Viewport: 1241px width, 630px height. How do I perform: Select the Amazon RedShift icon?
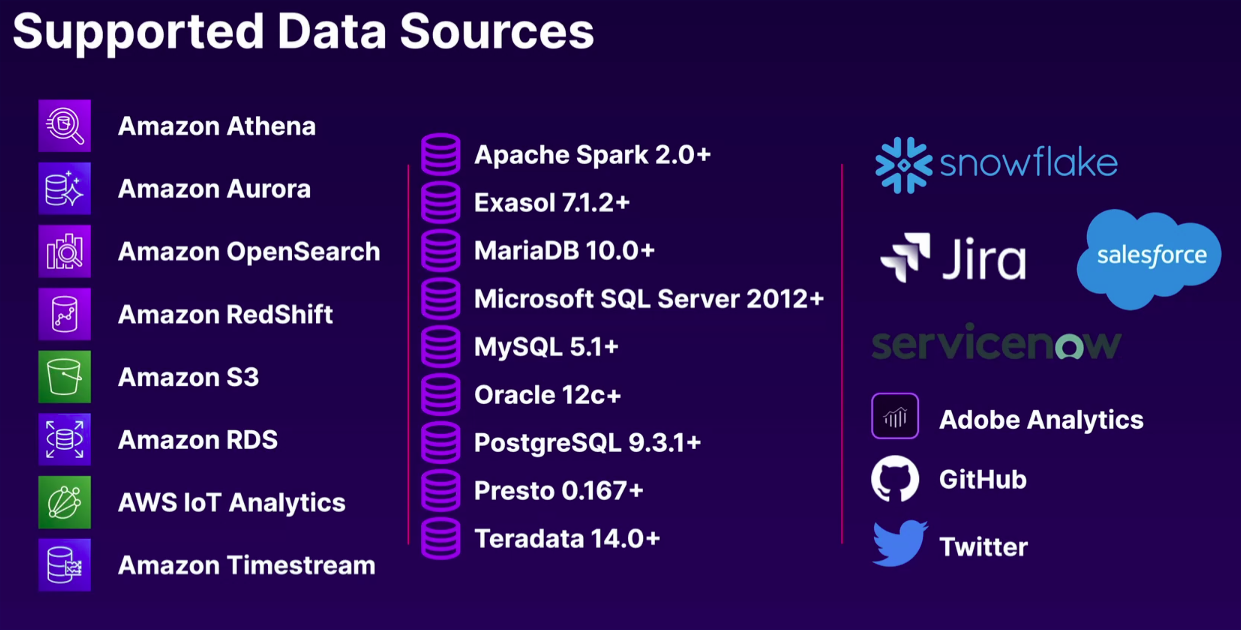[x=65, y=314]
